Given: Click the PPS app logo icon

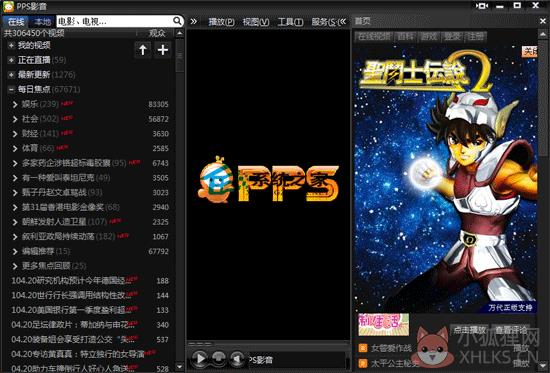Looking at the screenshot, I should (x=8, y=6).
